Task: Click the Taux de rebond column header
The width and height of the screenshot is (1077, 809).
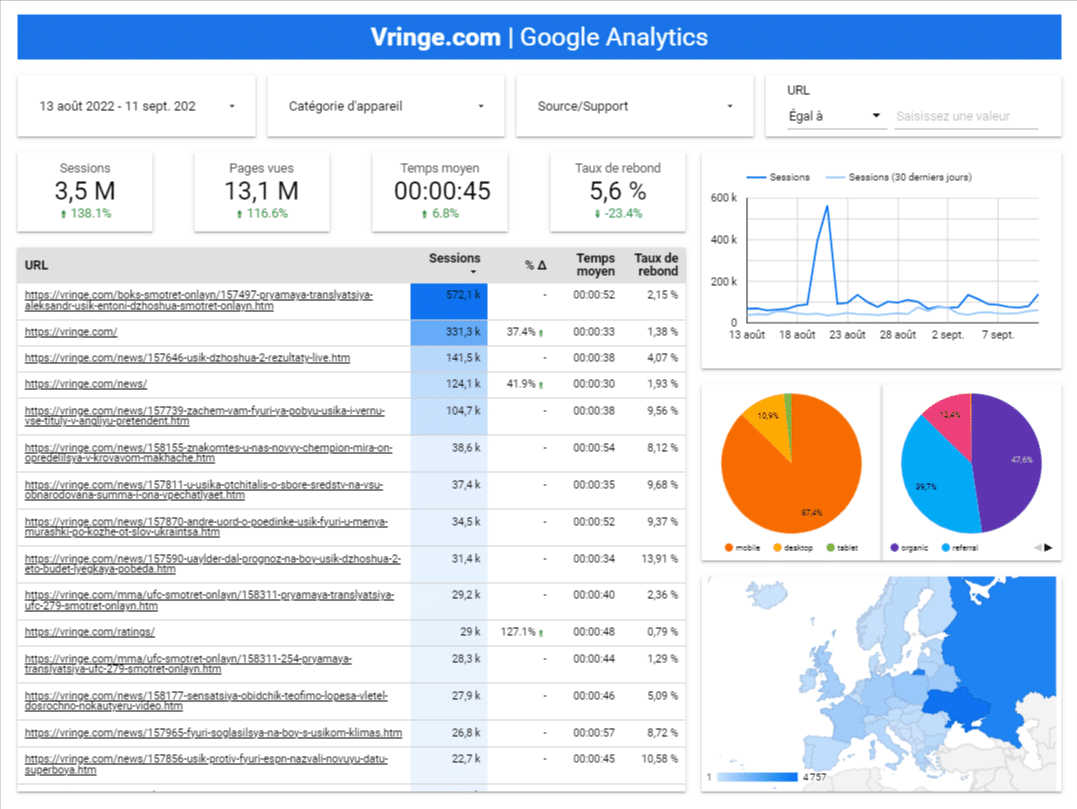Action: pos(656,264)
